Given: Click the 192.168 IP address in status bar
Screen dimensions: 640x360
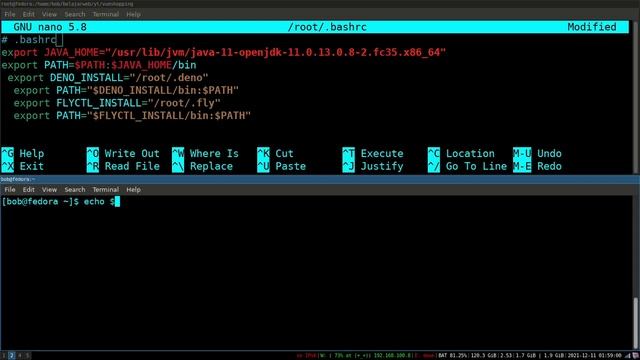Looking at the screenshot, I should [x=393, y=356].
